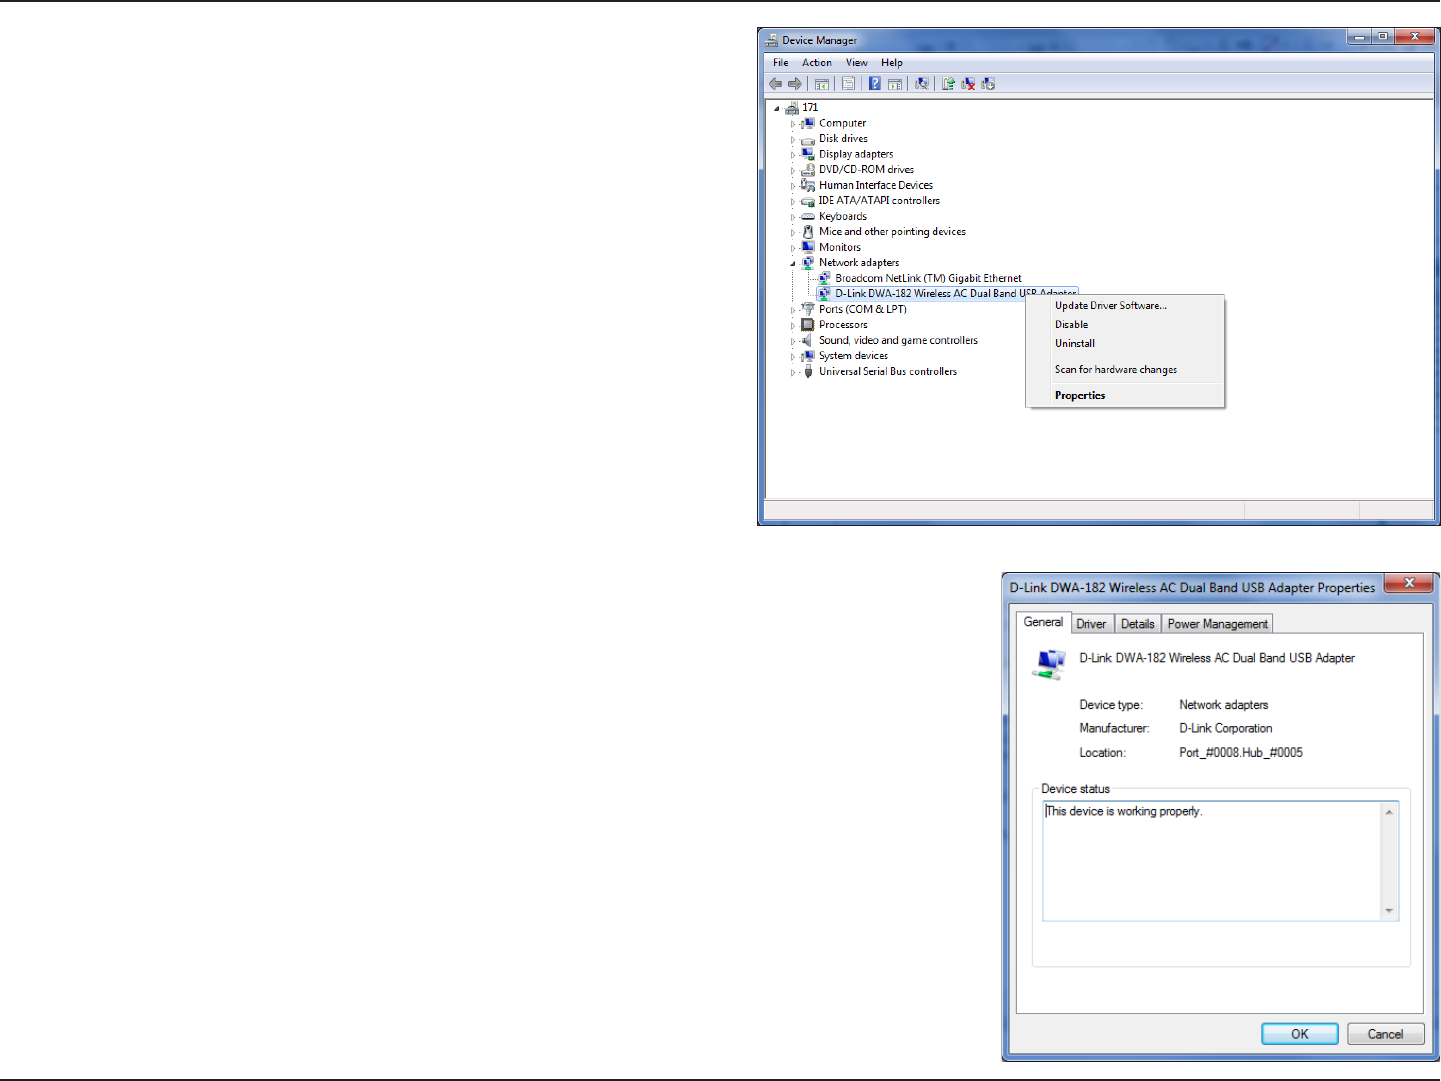Click the Update Driver Software toolbar icon
The height and width of the screenshot is (1081, 1441).
click(948, 84)
